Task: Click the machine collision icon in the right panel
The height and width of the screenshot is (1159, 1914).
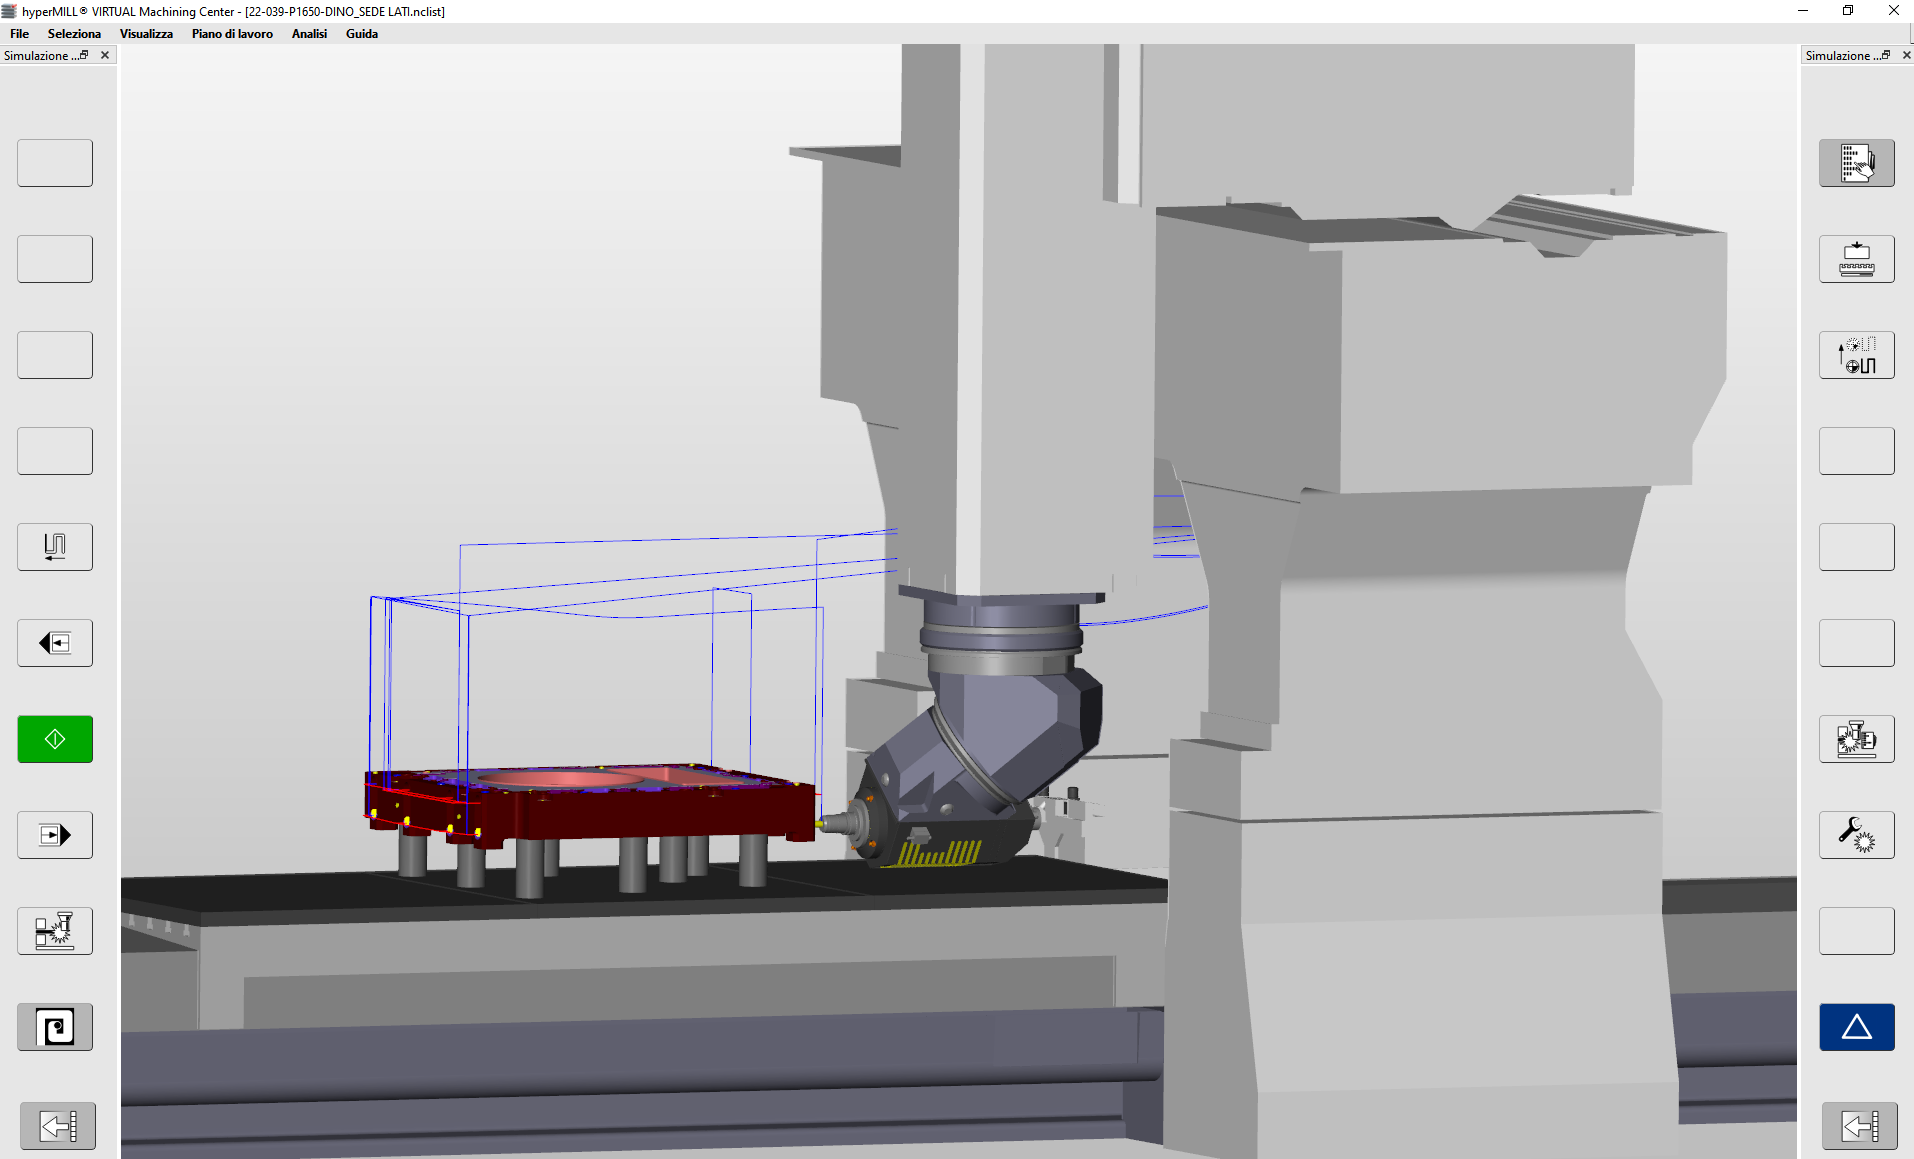Action: (1857, 739)
